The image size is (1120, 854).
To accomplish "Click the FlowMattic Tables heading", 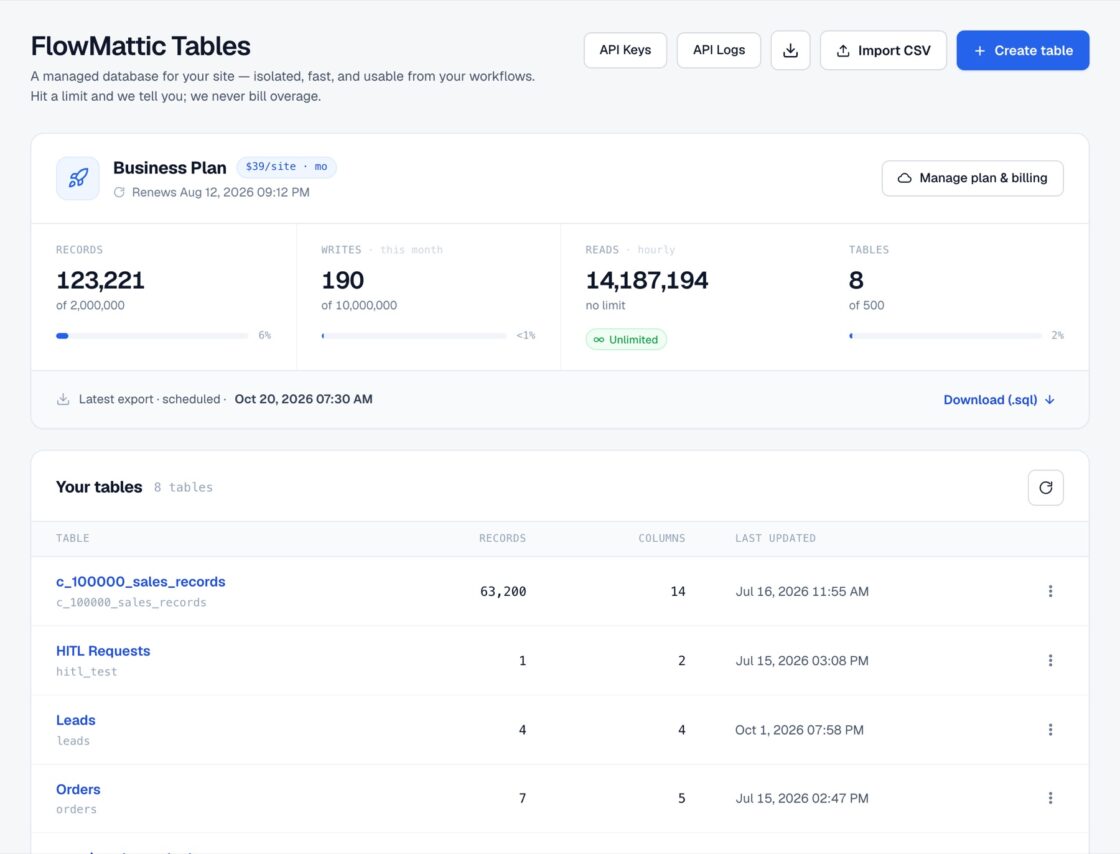I will tap(141, 46).
